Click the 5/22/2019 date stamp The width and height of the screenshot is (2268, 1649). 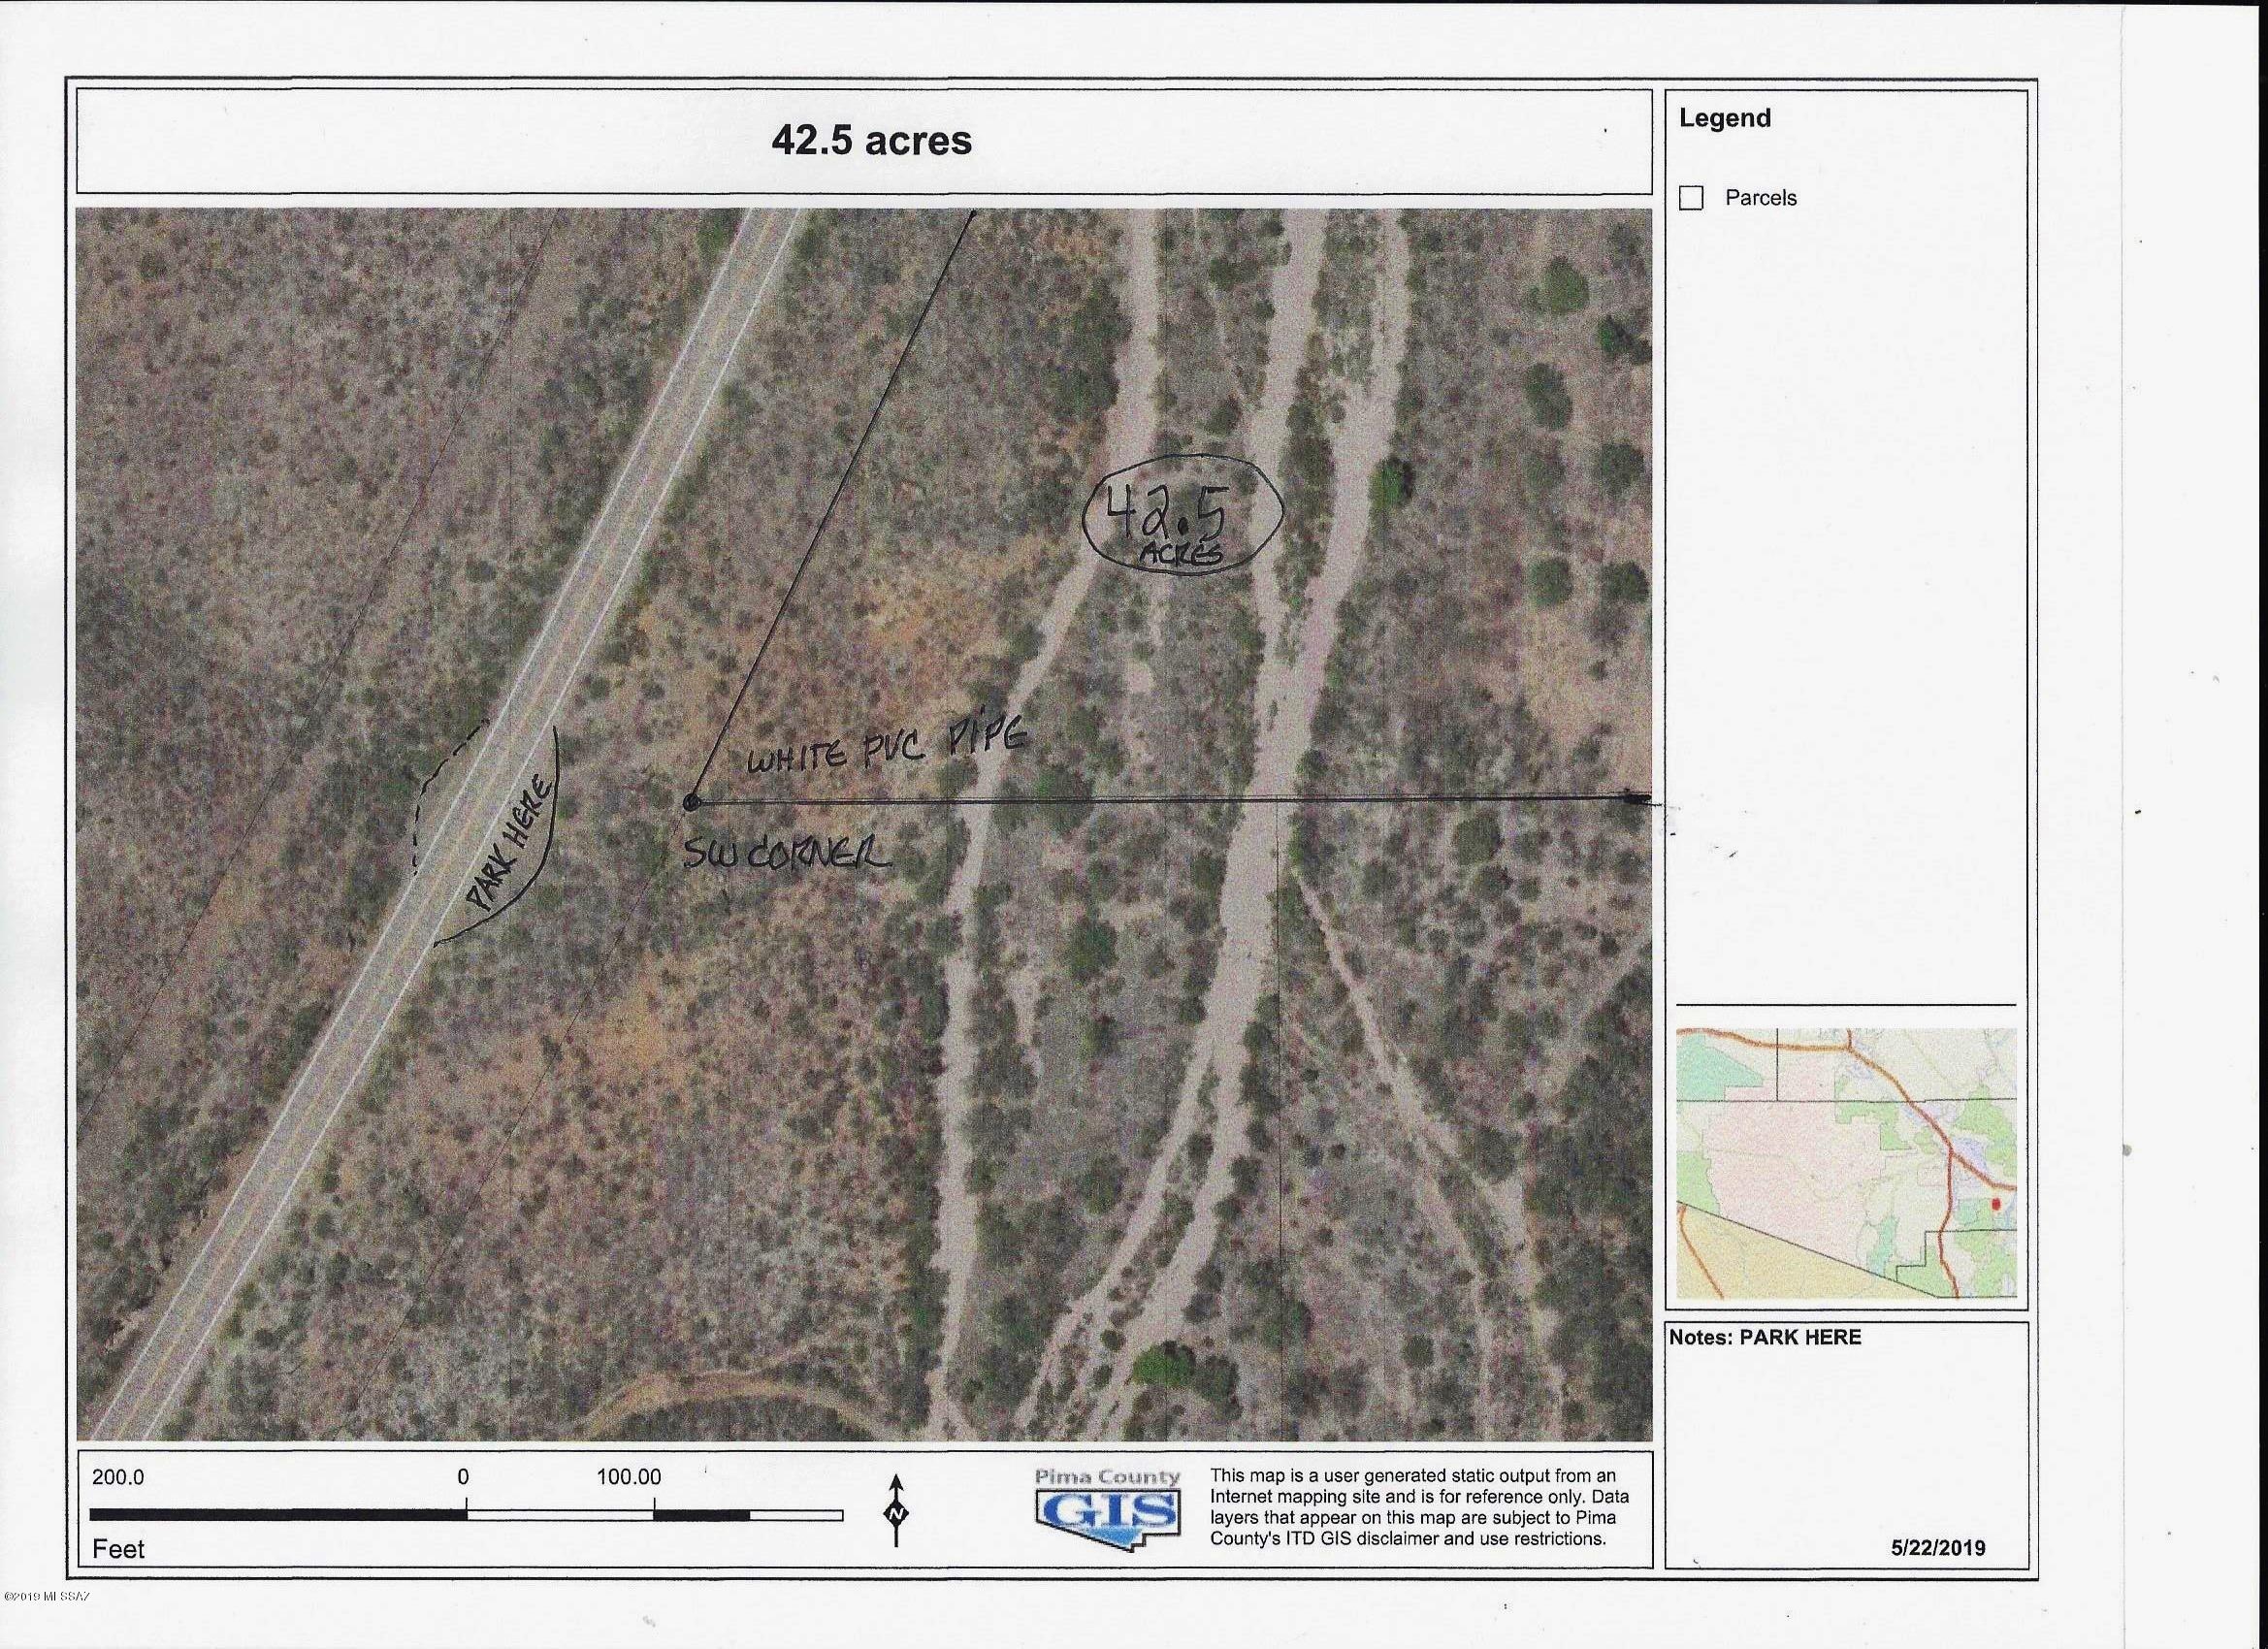(1938, 1548)
